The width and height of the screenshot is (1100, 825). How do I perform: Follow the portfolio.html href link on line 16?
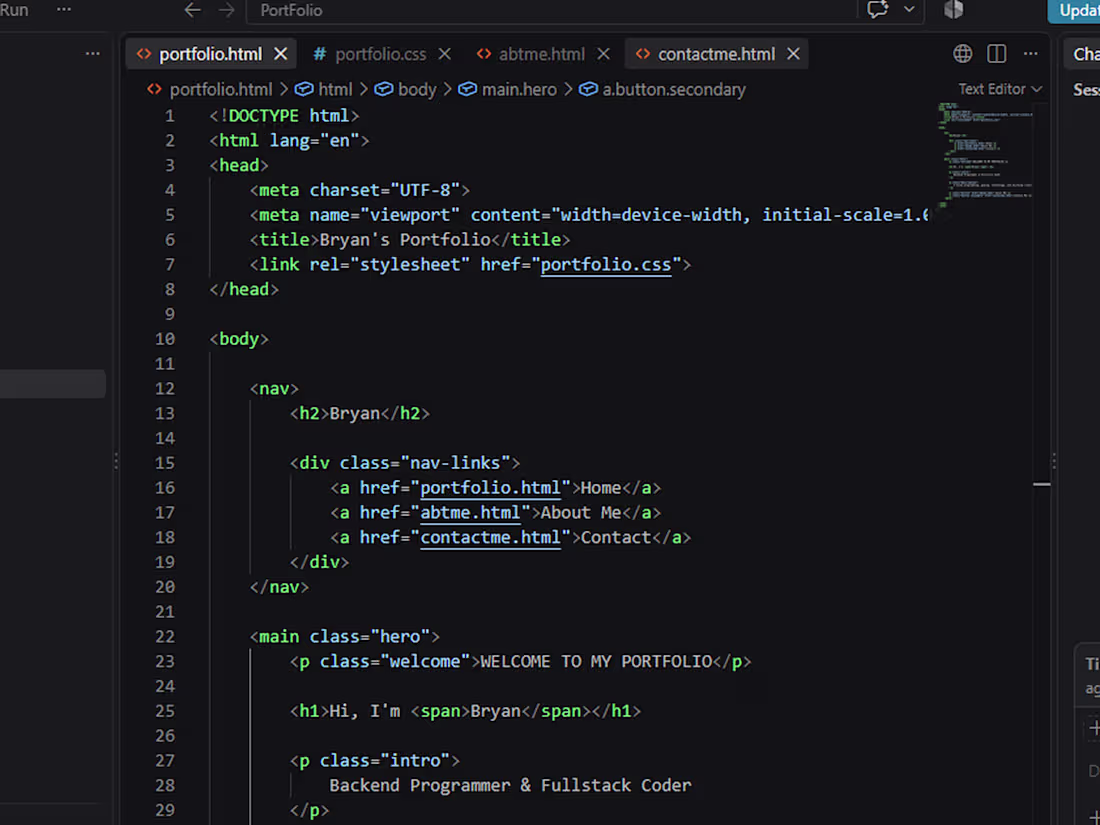coord(490,488)
